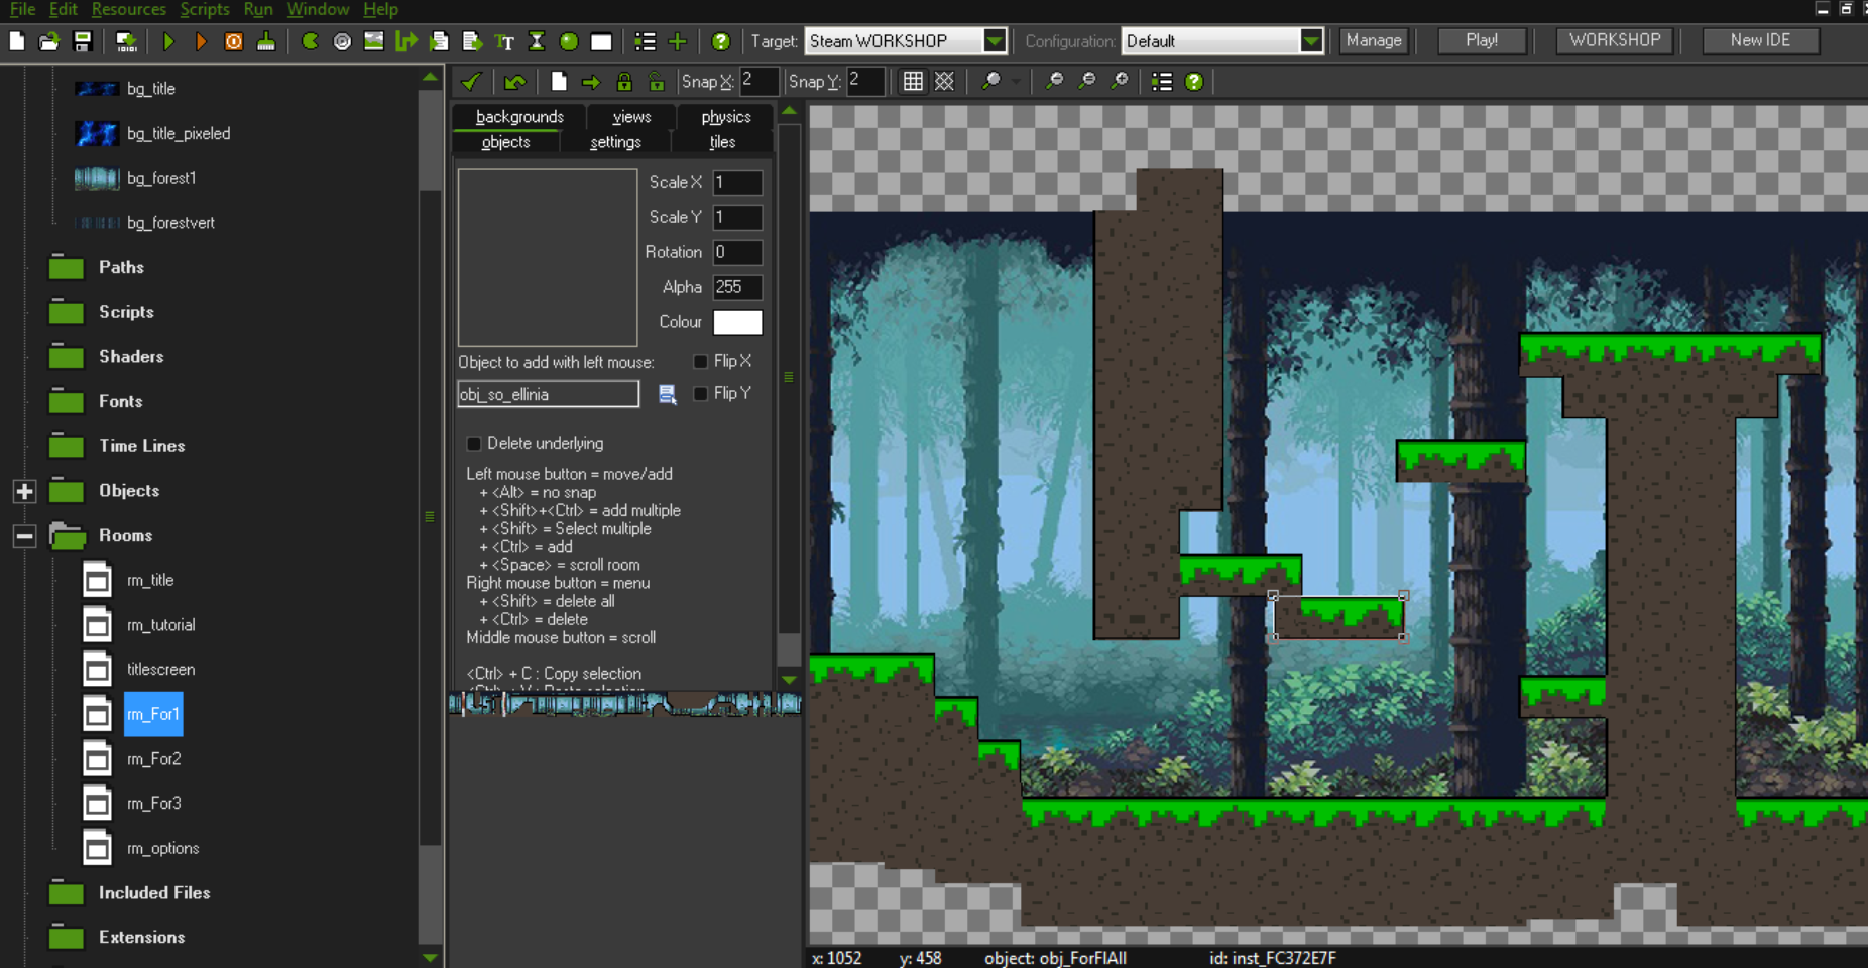Image resolution: width=1868 pixels, height=968 pixels.
Task: Enable Flip X checkbox
Action: [701, 361]
